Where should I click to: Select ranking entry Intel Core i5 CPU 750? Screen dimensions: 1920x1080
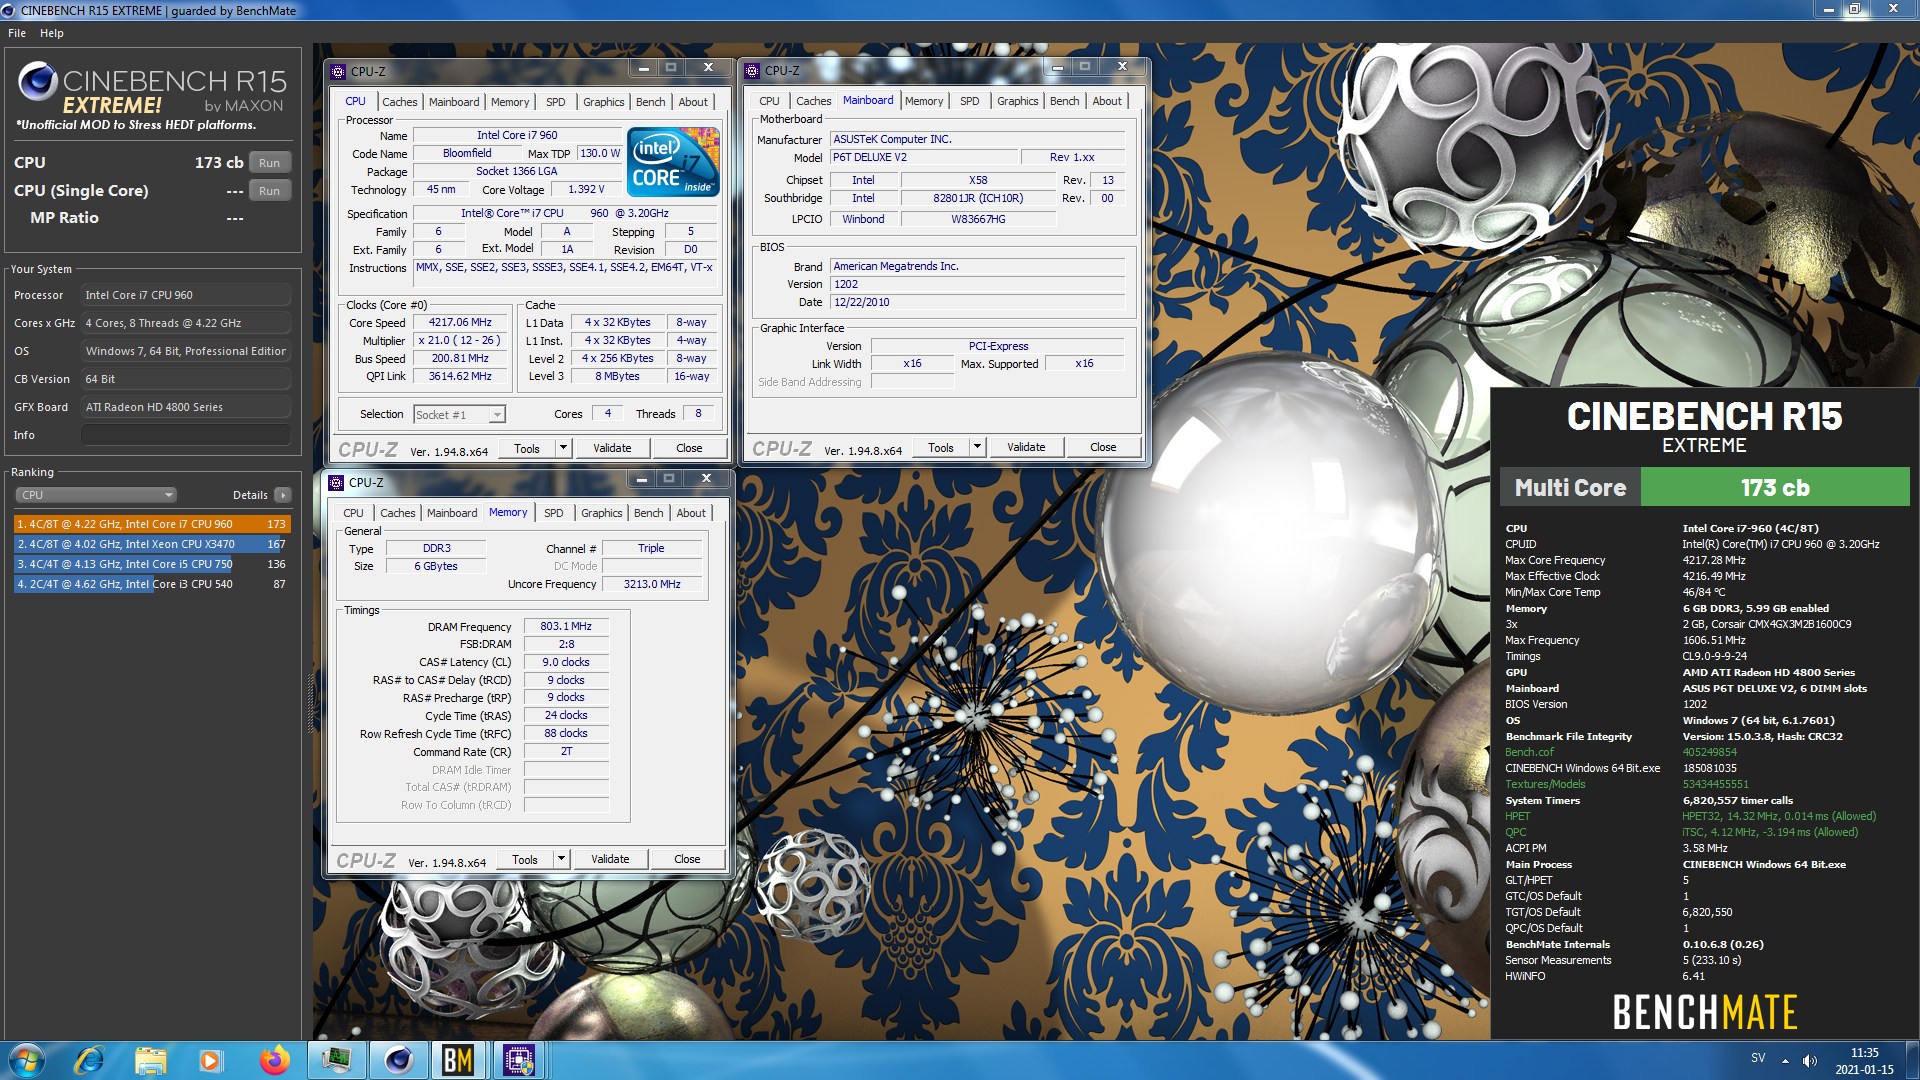pos(152,564)
